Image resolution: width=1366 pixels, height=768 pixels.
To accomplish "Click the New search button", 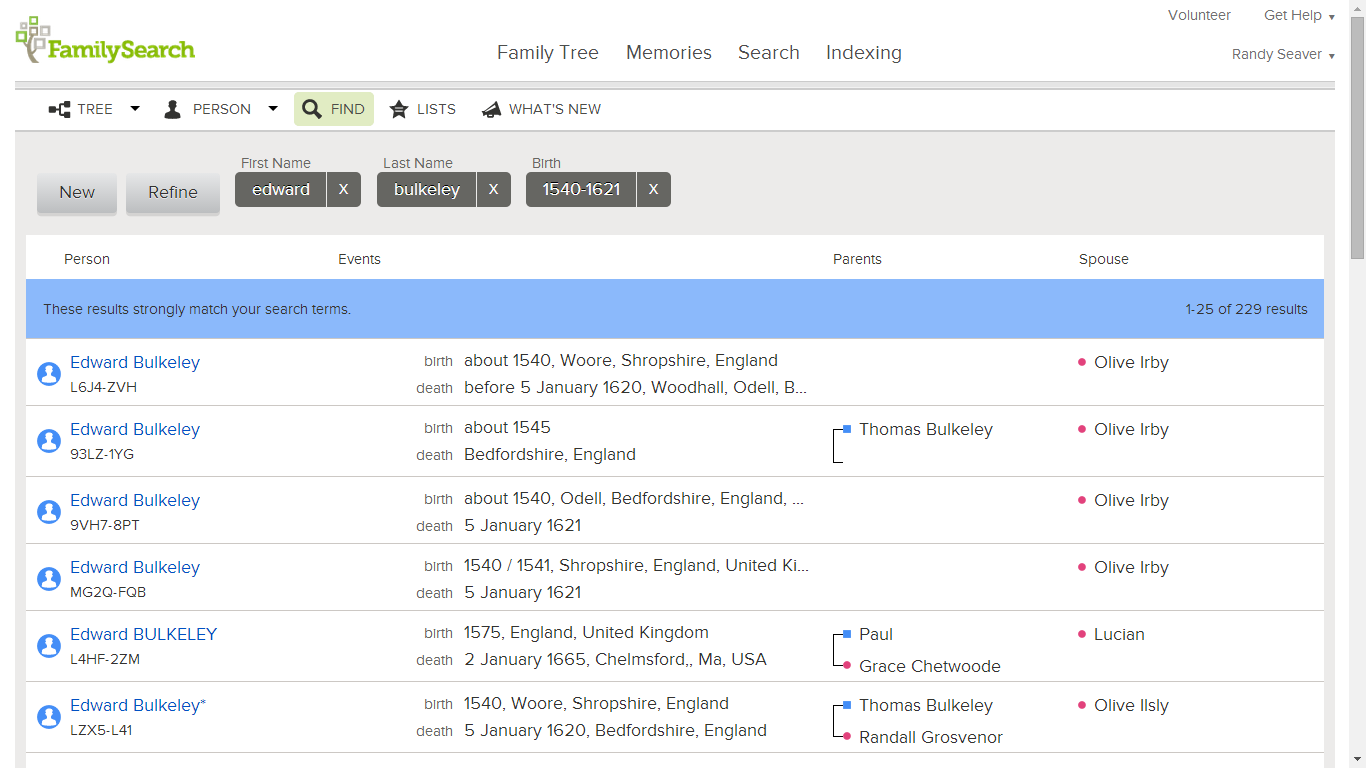I will coord(76,192).
